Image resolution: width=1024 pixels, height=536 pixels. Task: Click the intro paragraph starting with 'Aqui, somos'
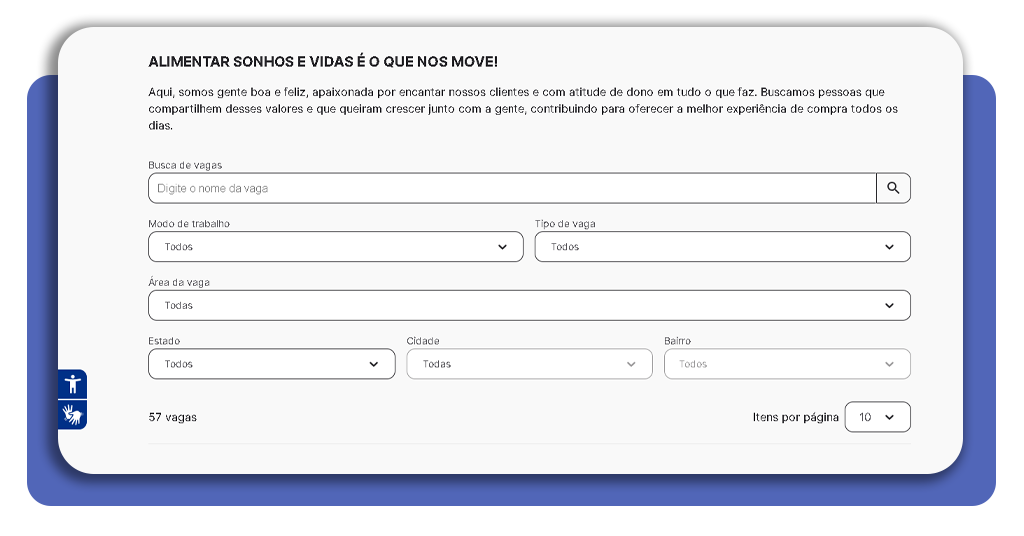(520, 109)
